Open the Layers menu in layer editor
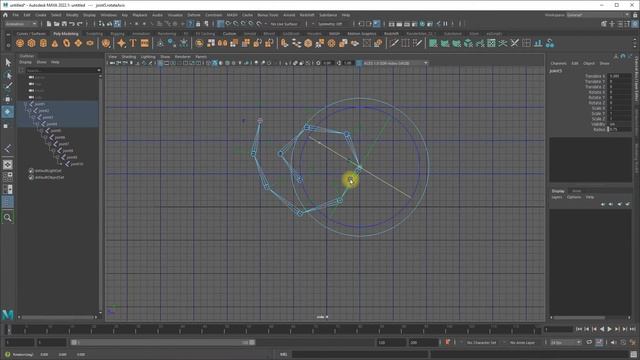 click(x=557, y=197)
